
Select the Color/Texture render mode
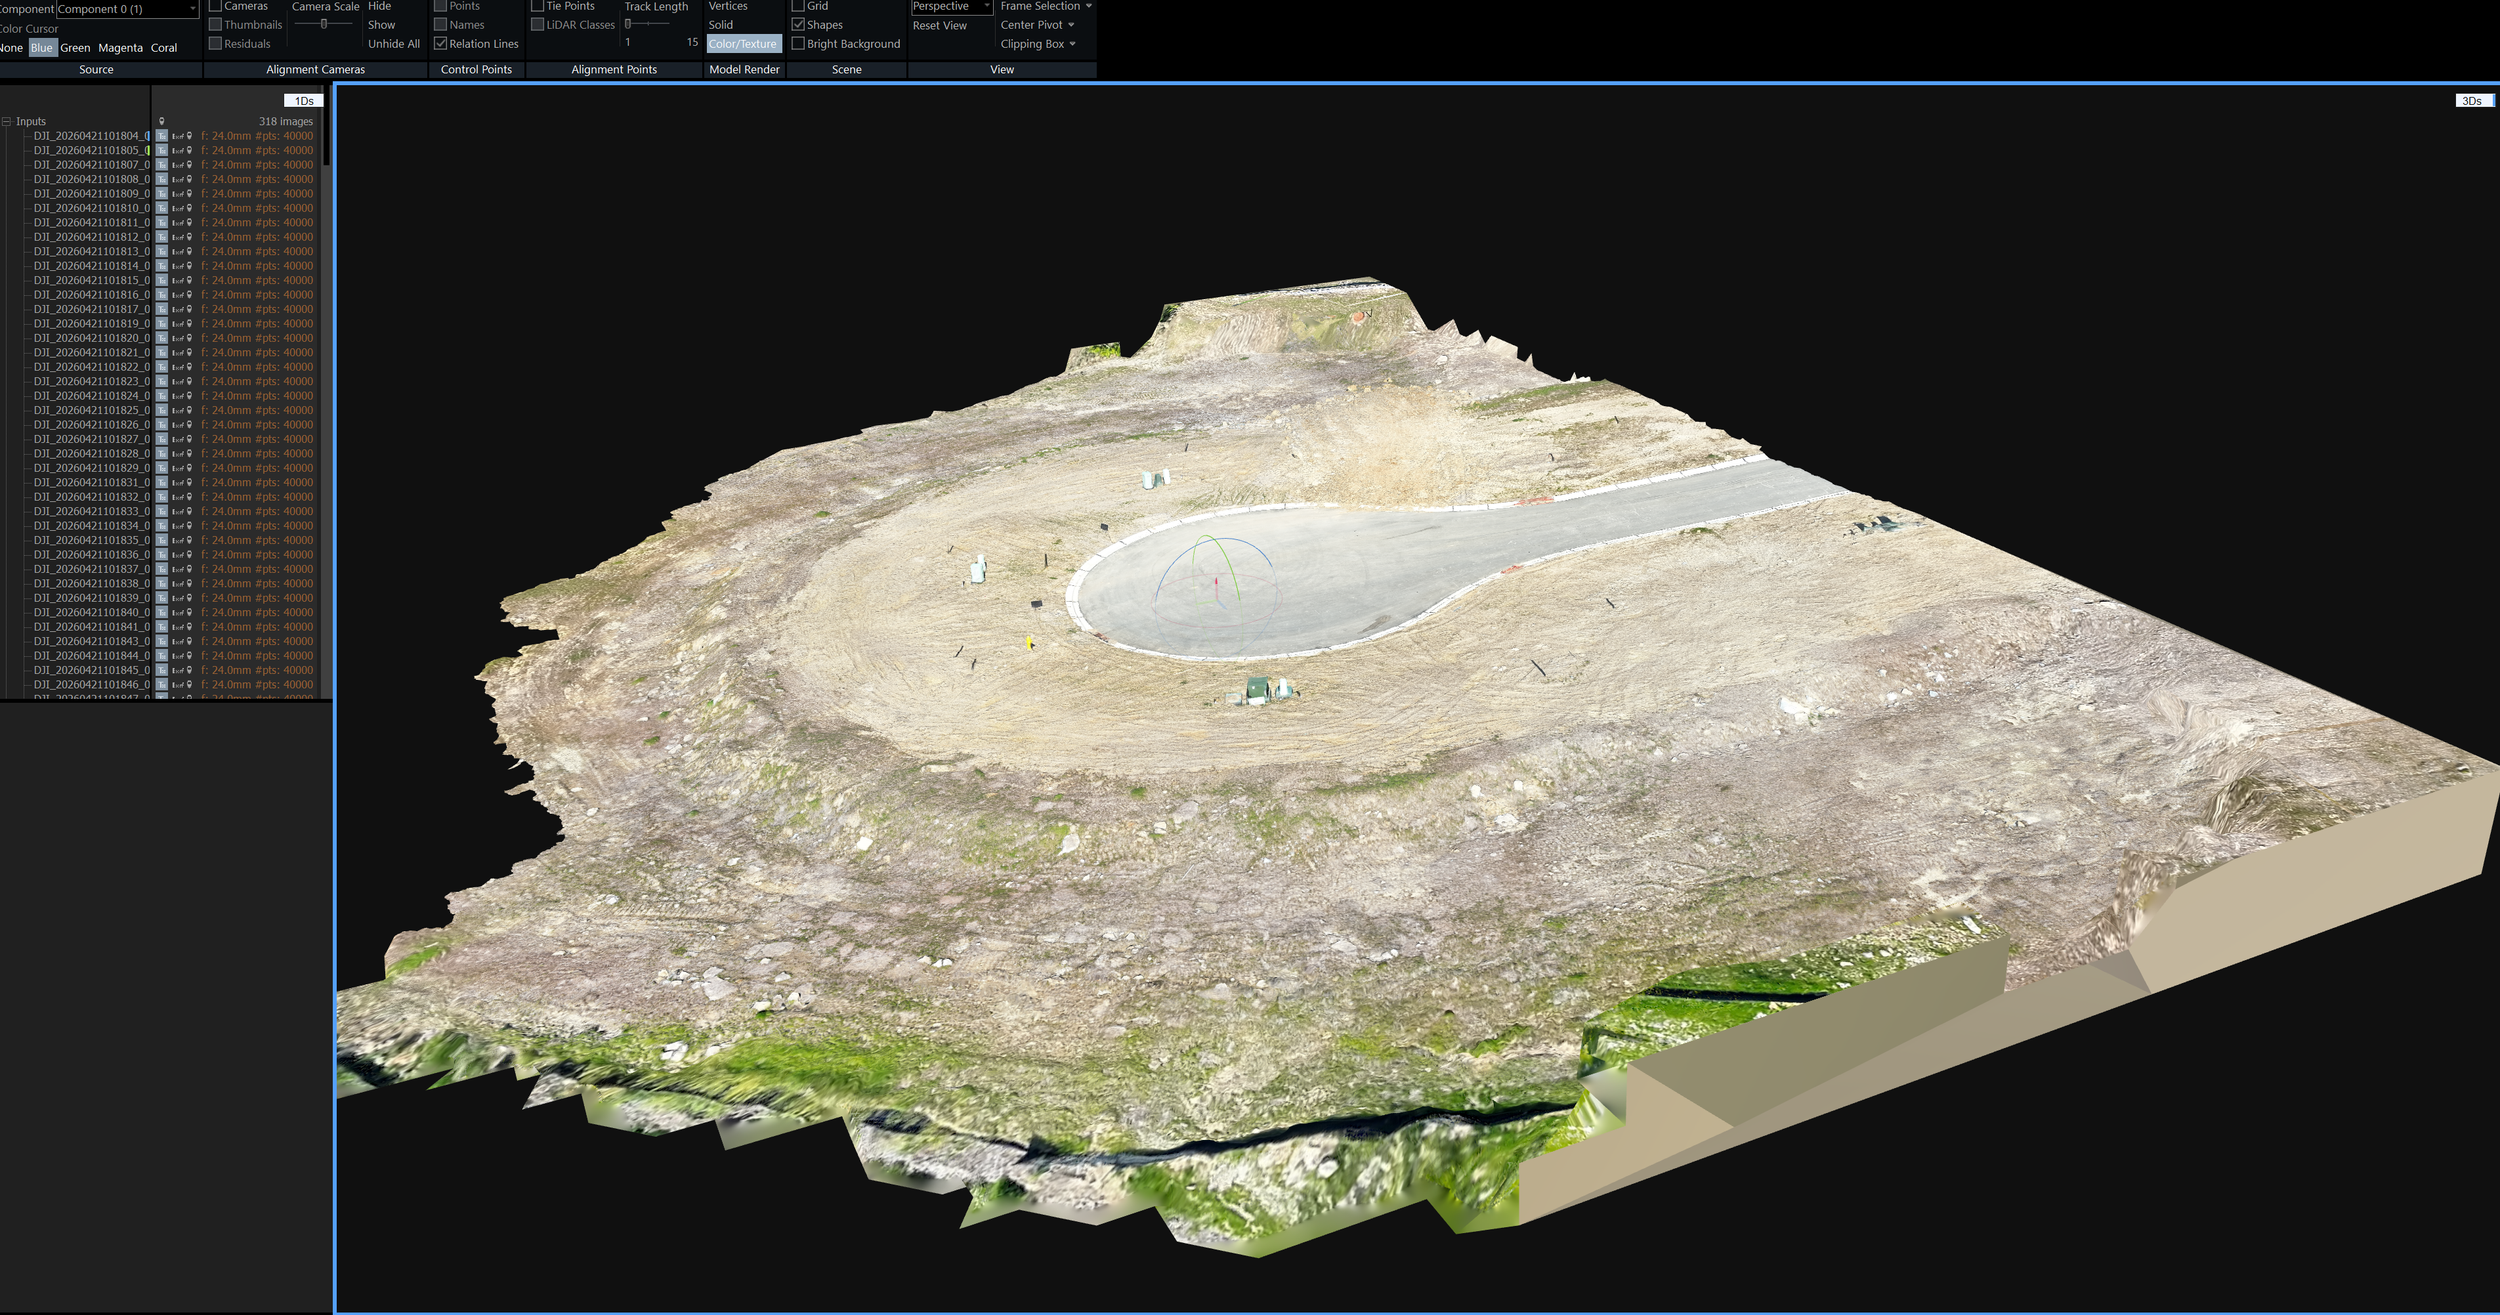(x=743, y=44)
